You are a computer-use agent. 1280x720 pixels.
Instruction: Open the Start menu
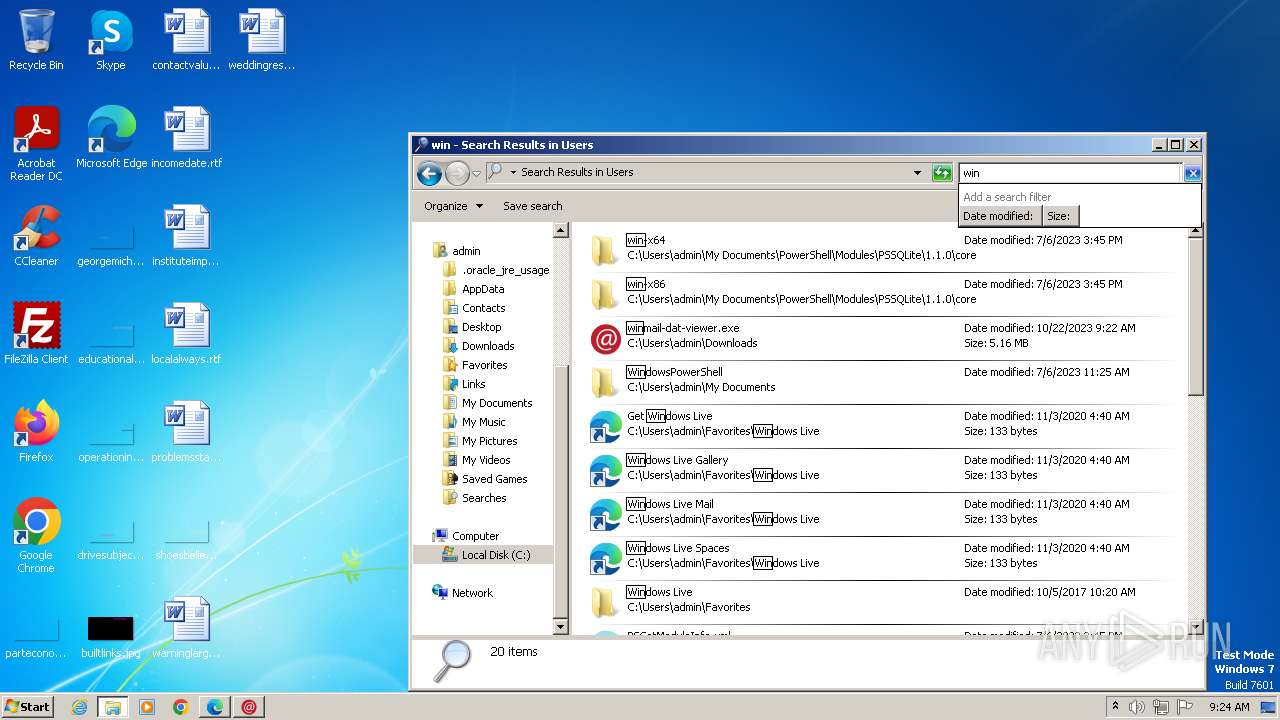tap(28, 706)
